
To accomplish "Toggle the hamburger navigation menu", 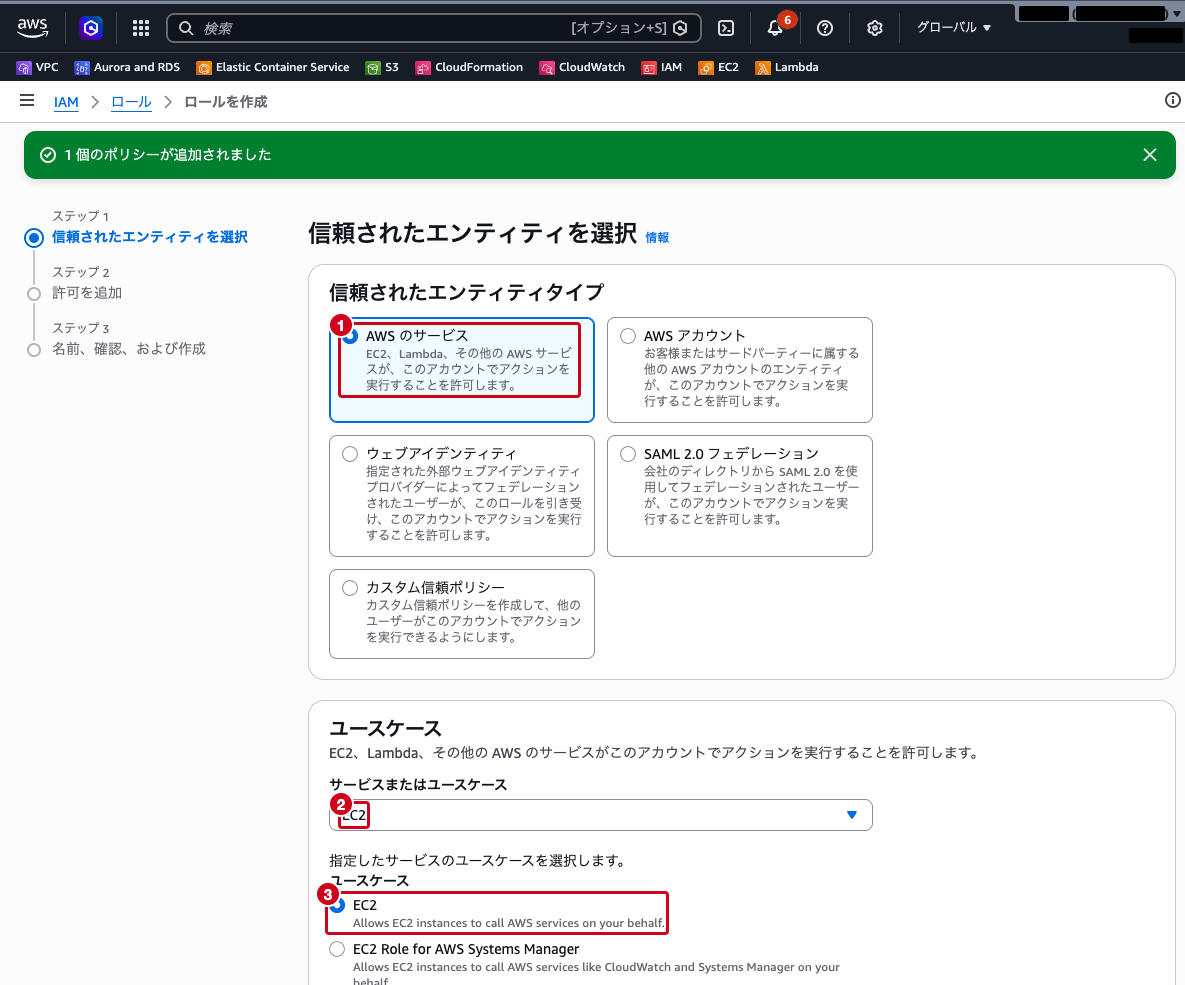I will coord(27,101).
